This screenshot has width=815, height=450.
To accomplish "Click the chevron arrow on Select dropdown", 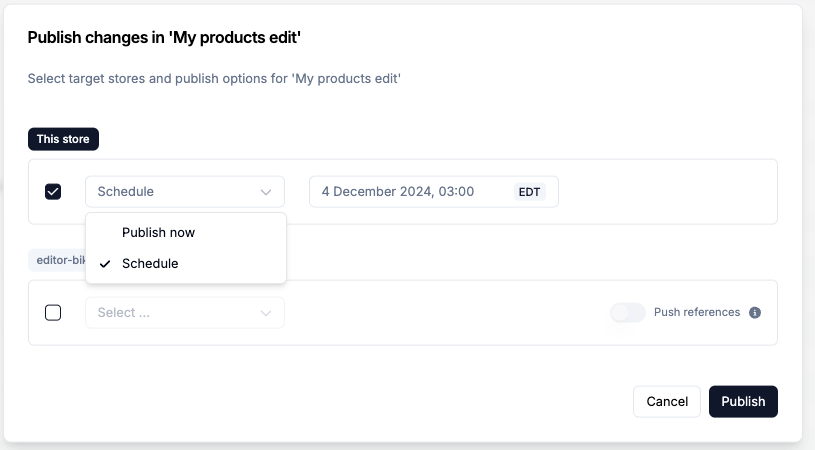I will point(266,313).
